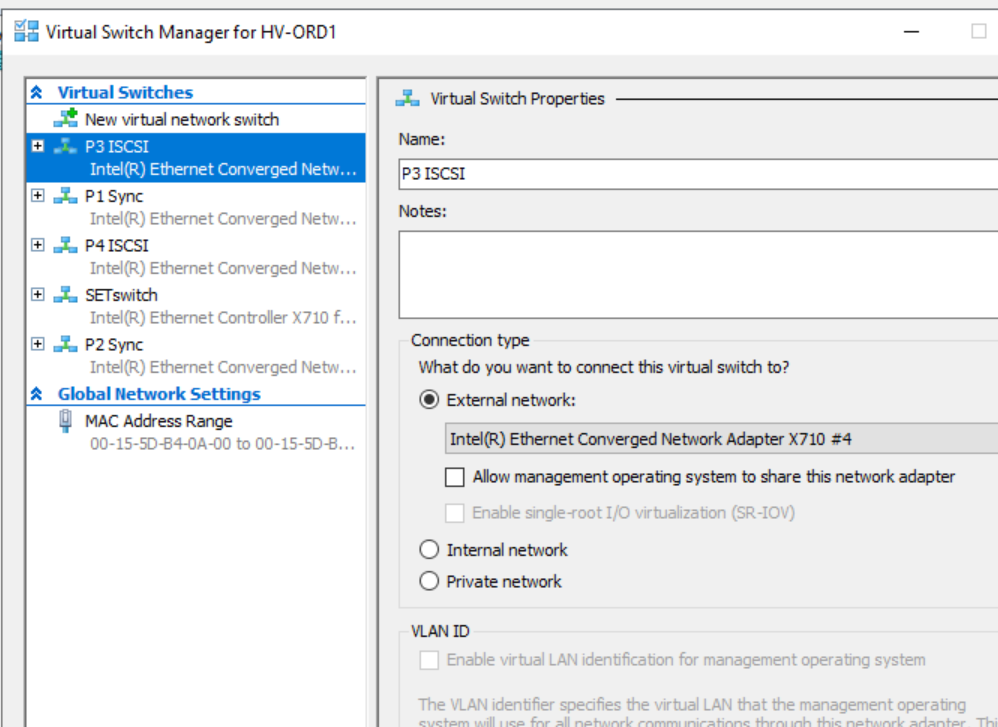Click the Virtual Switch Manager title icon
The image size is (998, 727).
pyautogui.click(x=26, y=31)
